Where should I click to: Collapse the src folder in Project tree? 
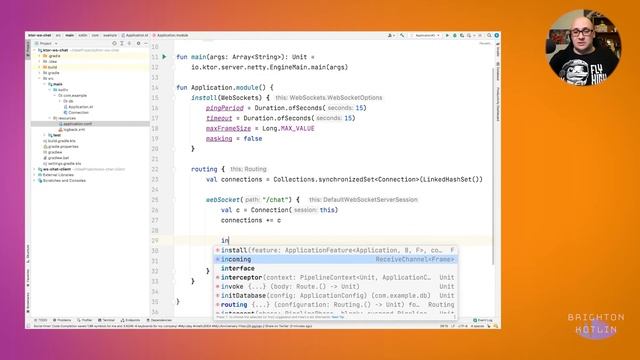click(40, 78)
